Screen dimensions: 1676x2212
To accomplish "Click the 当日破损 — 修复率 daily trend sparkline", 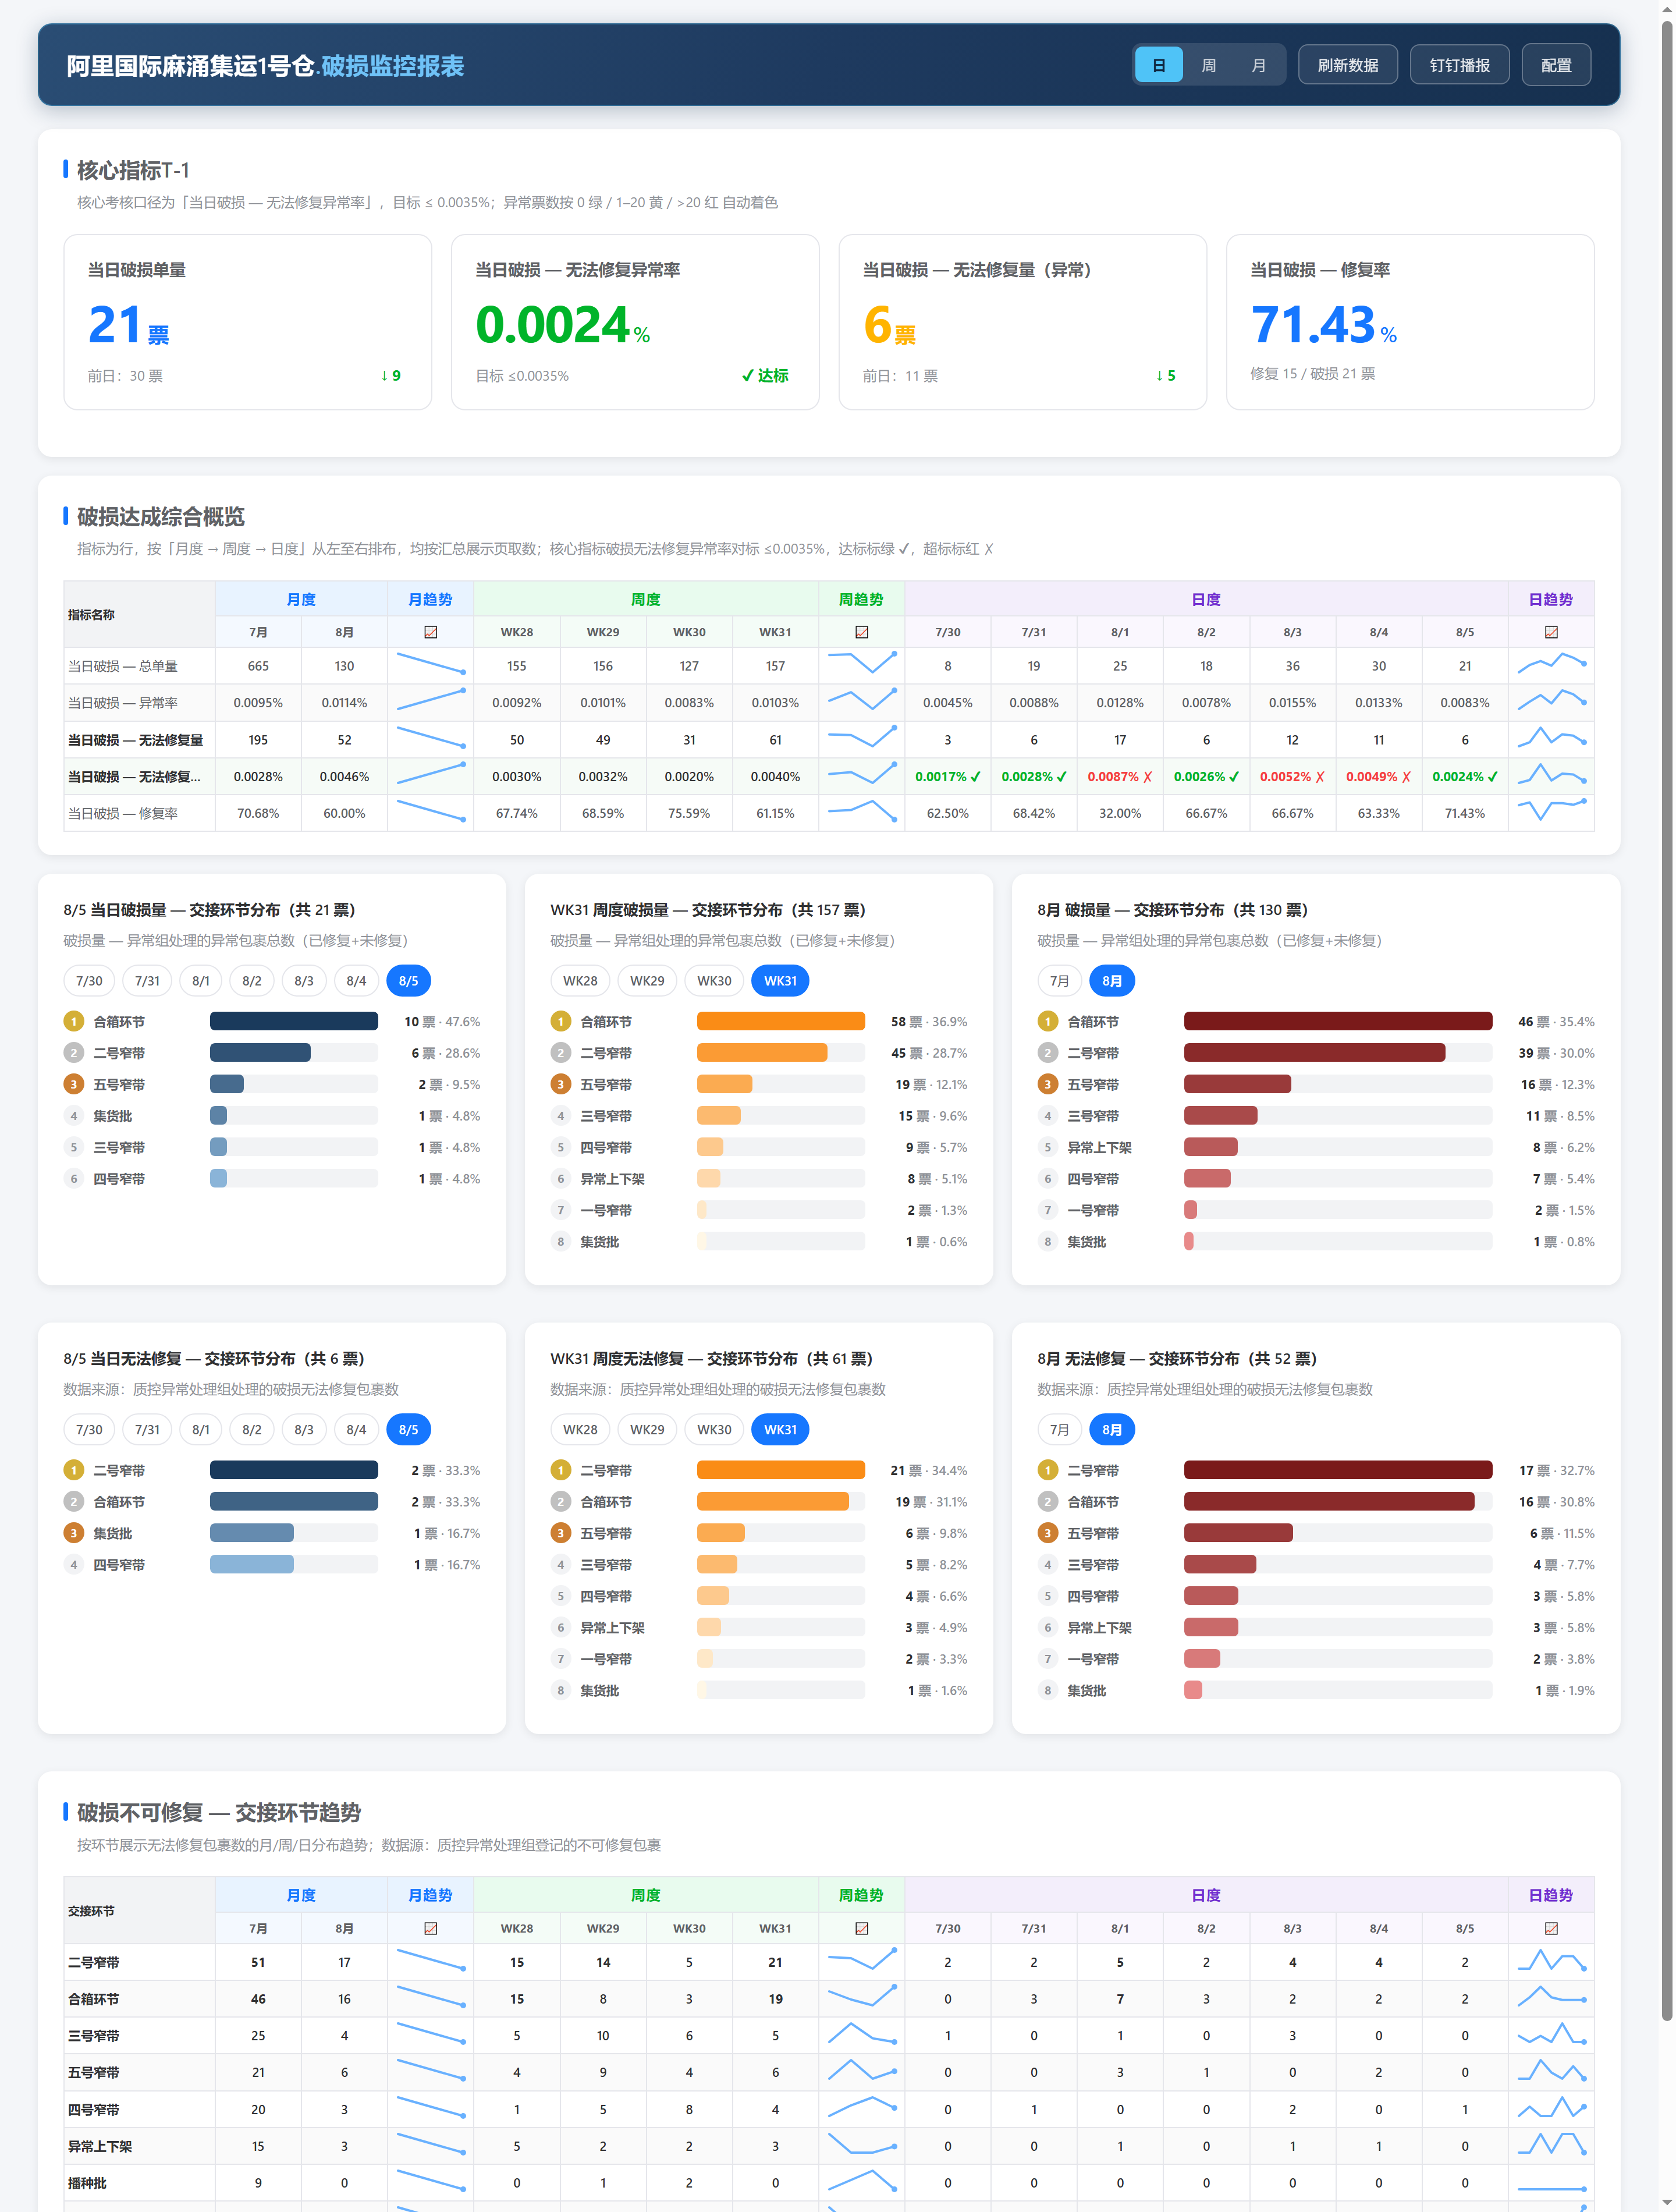I will coord(1551,809).
